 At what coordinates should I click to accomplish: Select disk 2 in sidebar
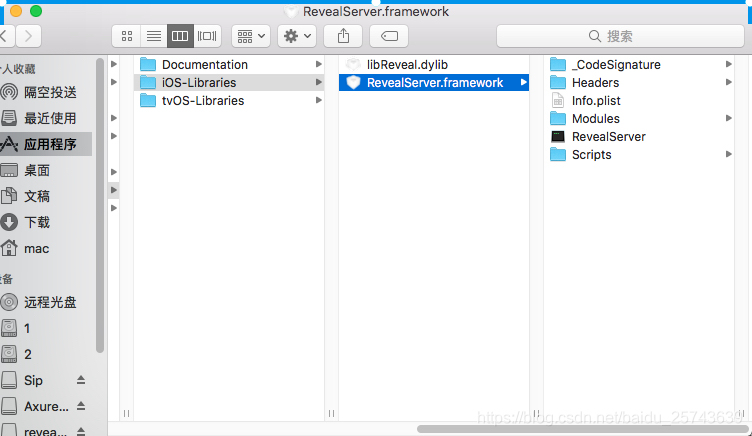[x=46, y=354]
